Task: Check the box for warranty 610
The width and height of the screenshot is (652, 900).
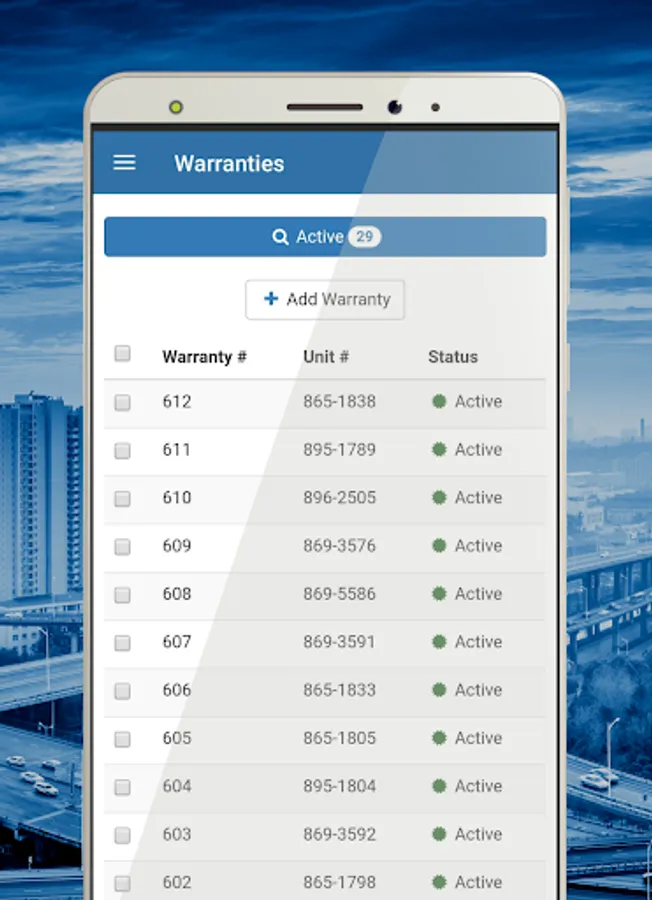Action: click(122, 499)
